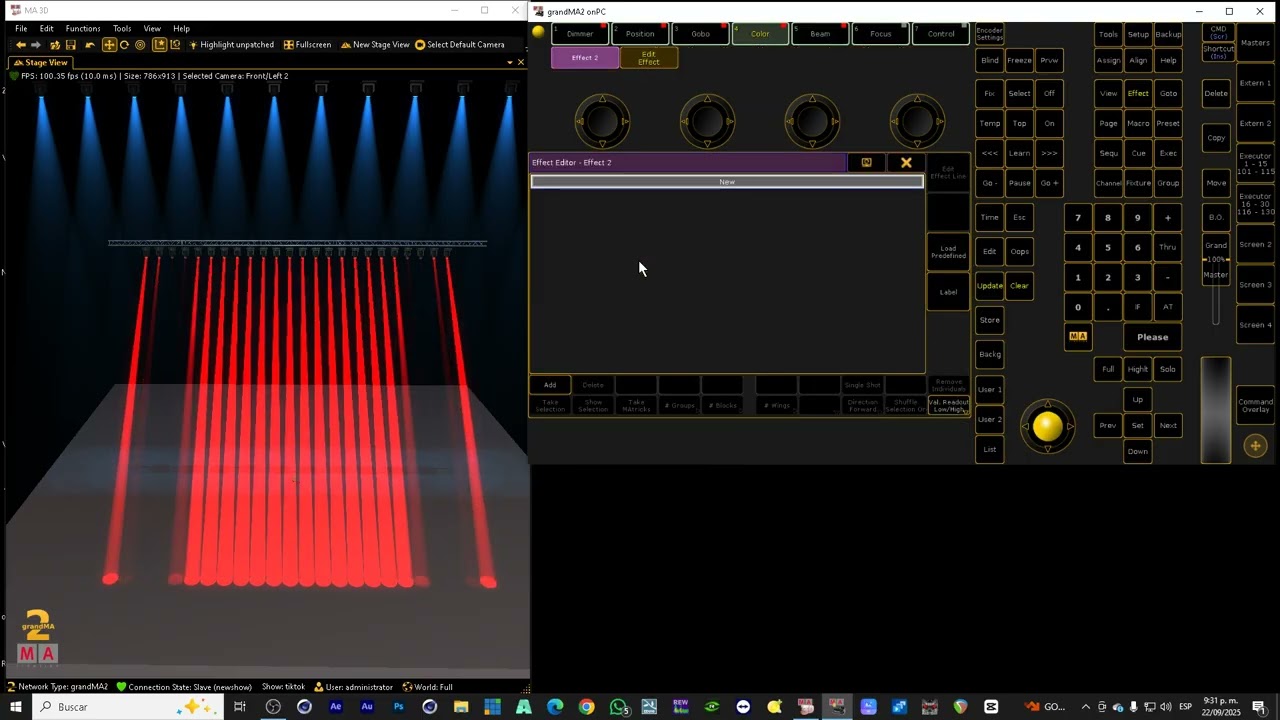Toggle Direction Forward option
The image size is (1280, 720).
(862, 405)
